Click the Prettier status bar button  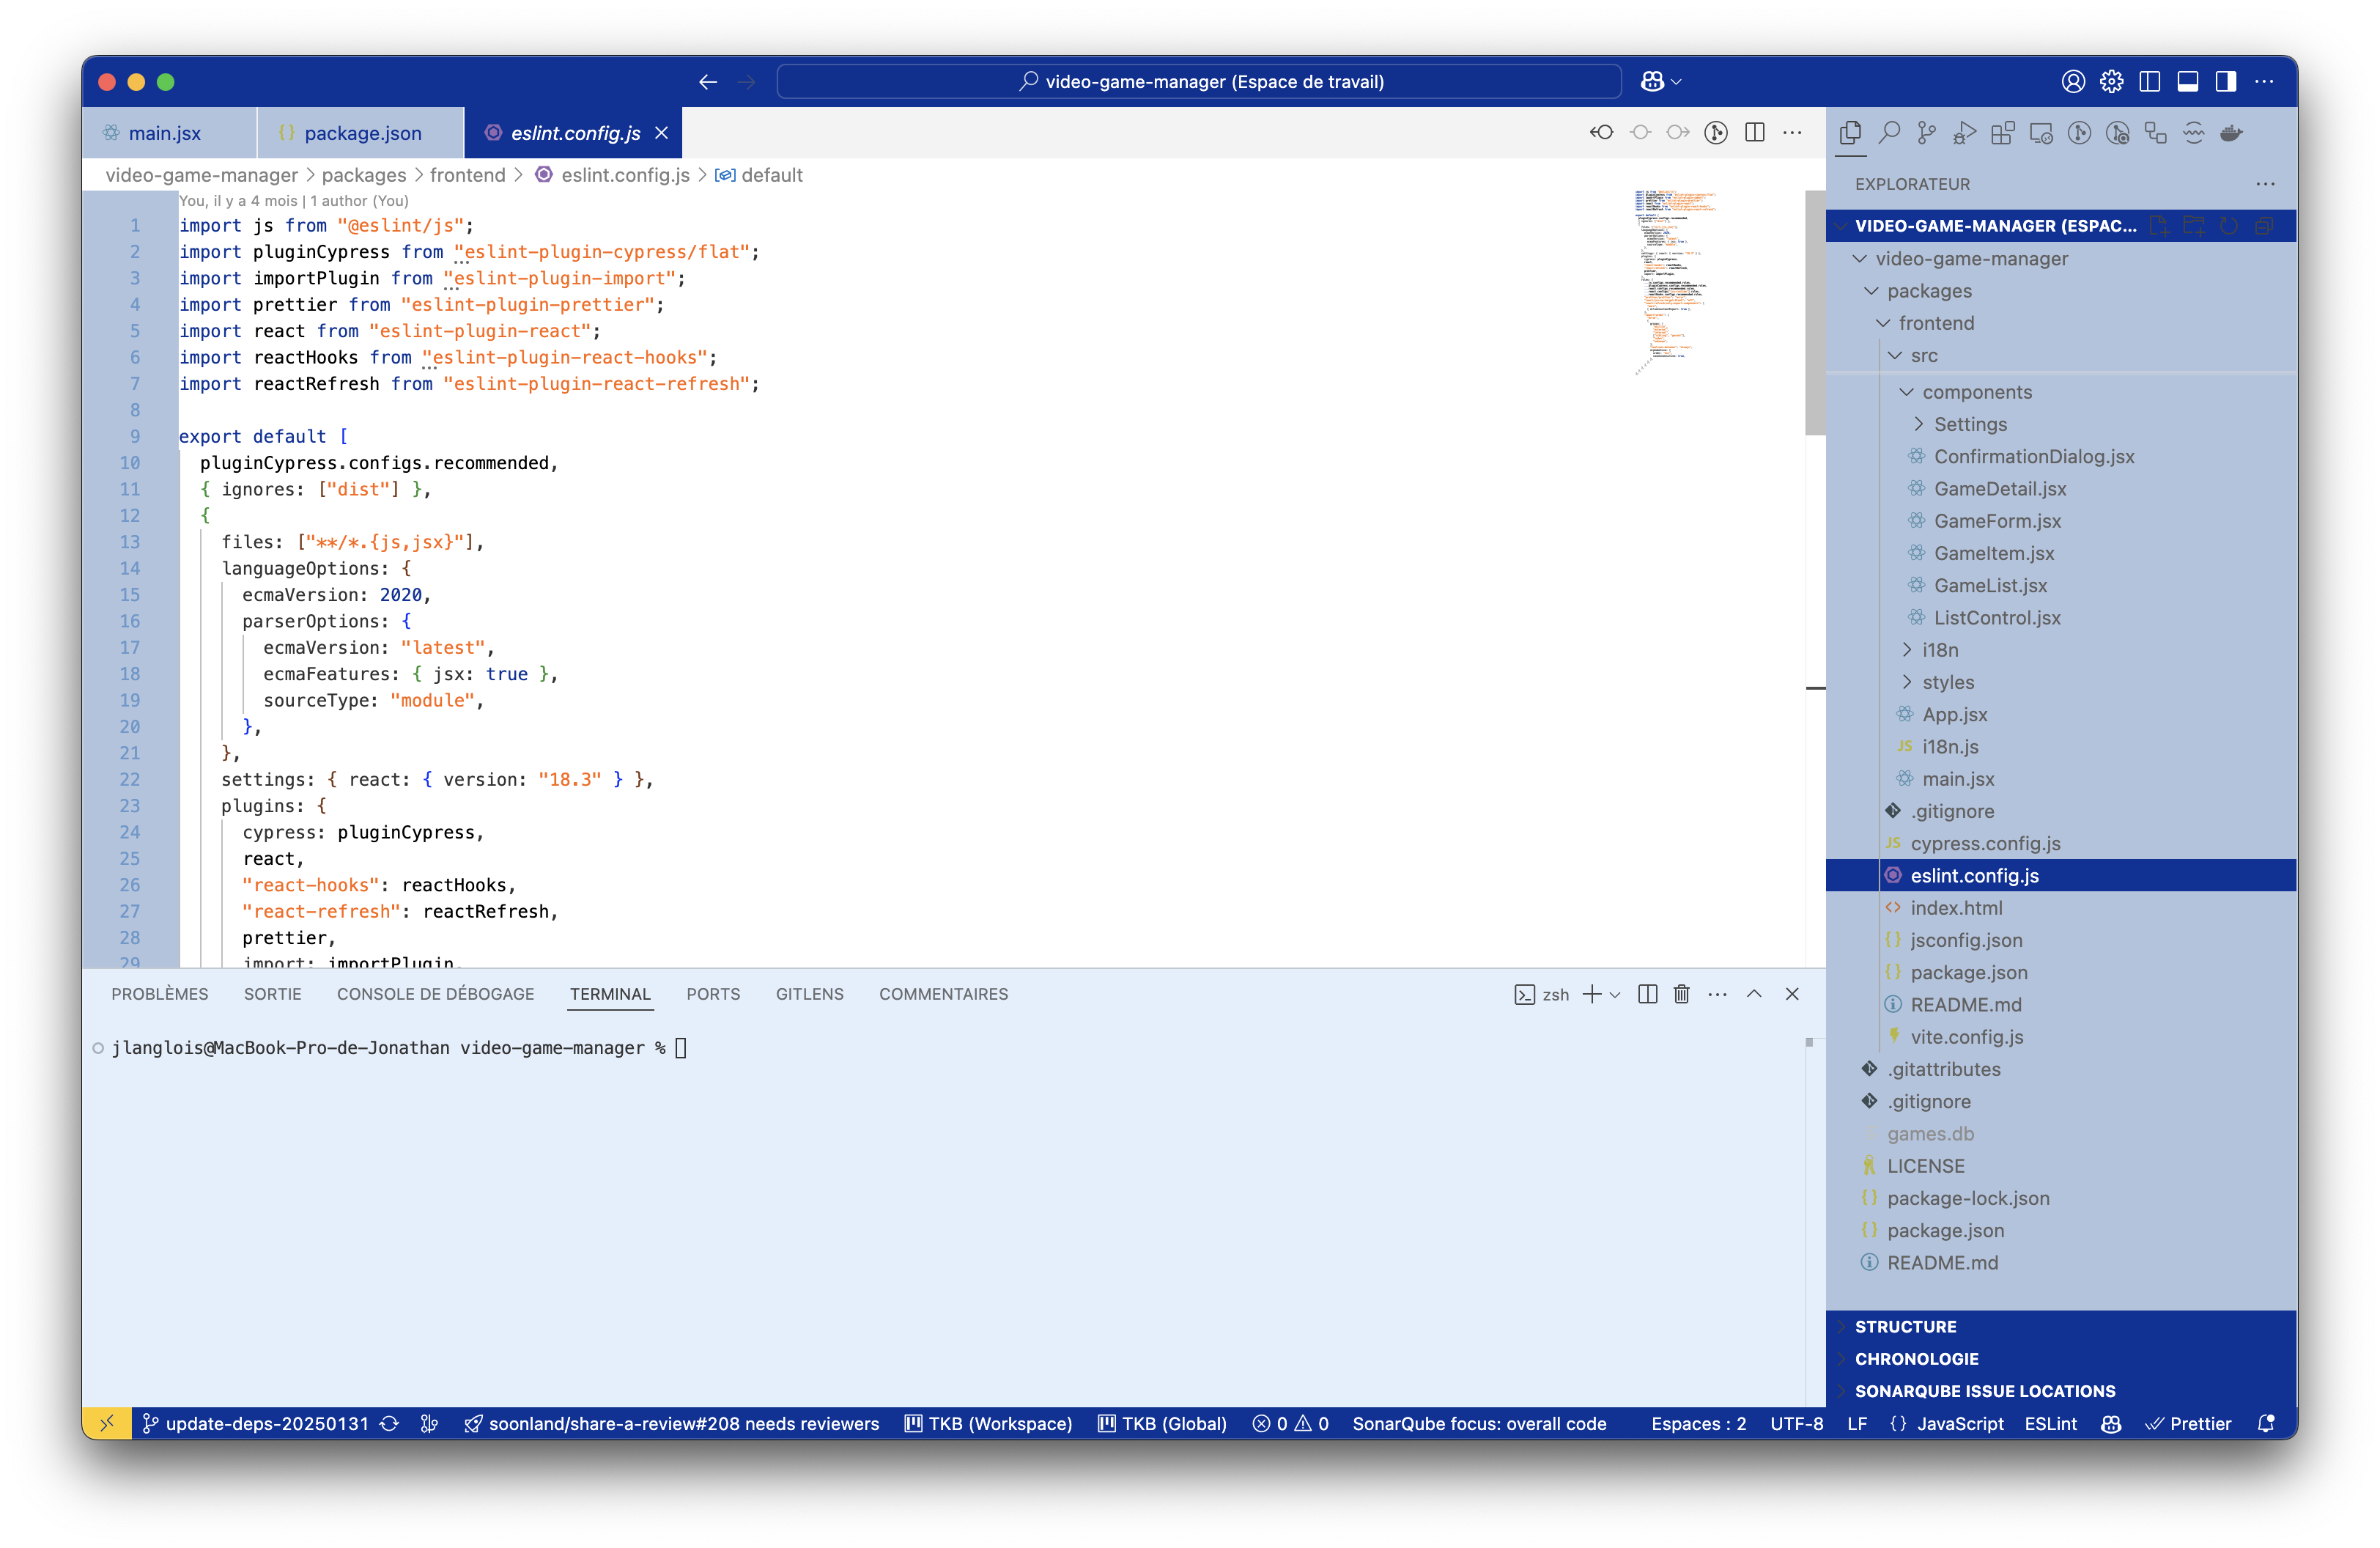pyautogui.click(x=2189, y=1424)
